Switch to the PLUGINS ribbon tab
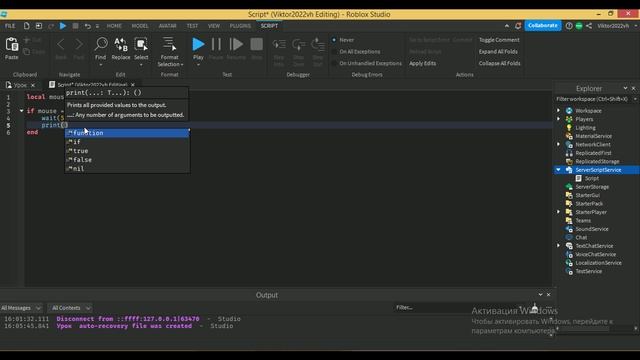The width and height of the screenshot is (640, 360). [x=240, y=26]
